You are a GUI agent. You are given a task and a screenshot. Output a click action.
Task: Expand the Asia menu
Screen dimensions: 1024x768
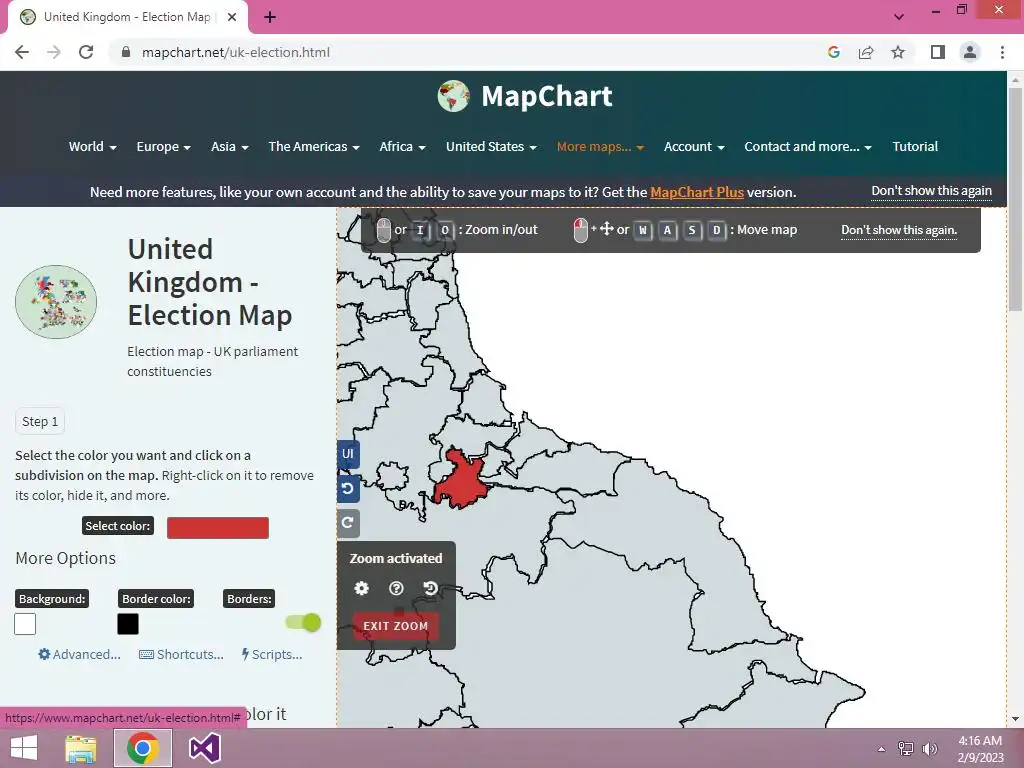click(230, 146)
